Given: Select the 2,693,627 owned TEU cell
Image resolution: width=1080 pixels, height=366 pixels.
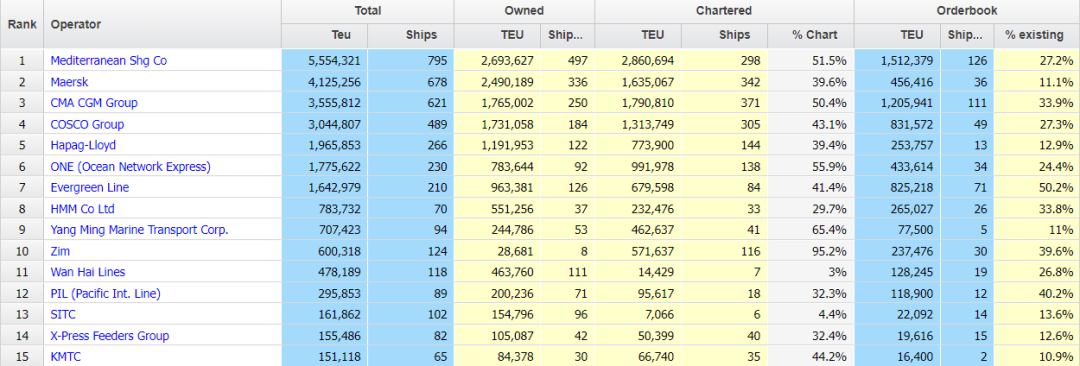Looking at the screenshot, I should (498, 61).
